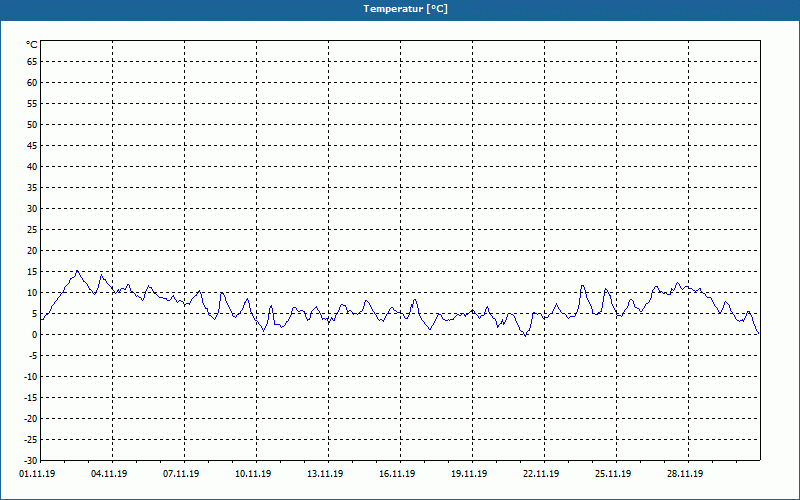Click the 04.11.19 date label
Image resolution: width=800 pixels, height=500 pixels.
click(x=109, y=473)
